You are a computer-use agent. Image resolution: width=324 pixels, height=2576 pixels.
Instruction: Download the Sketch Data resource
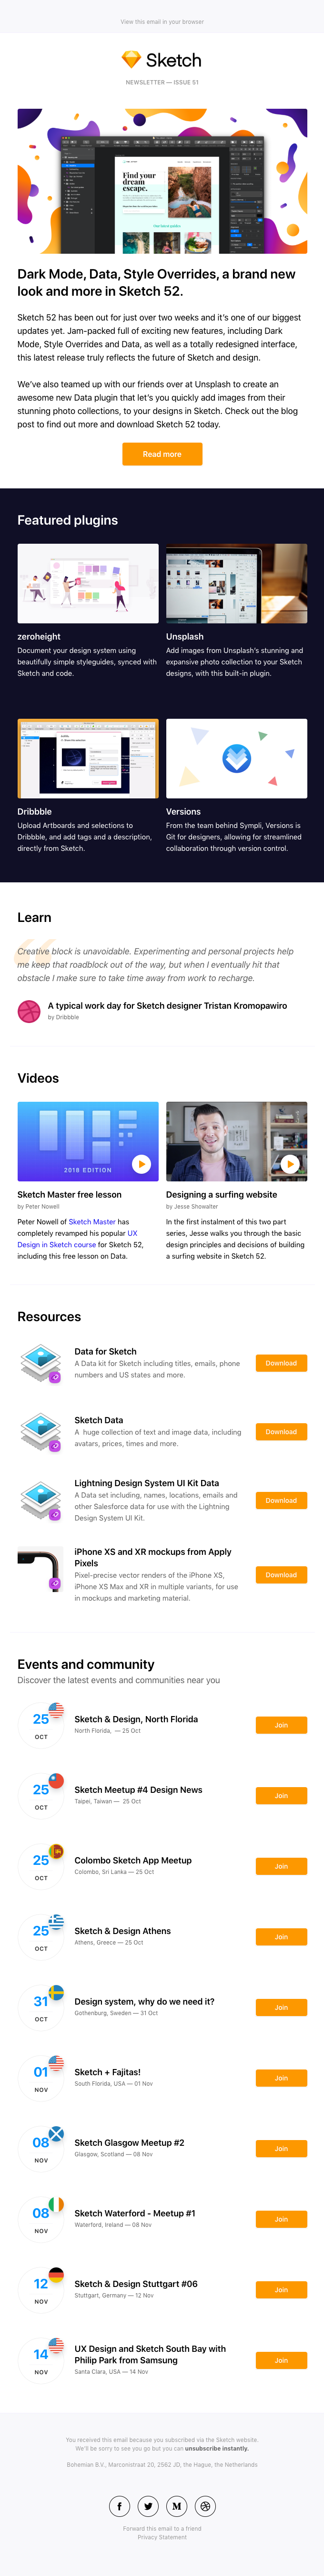click(x=281, y=1432)
